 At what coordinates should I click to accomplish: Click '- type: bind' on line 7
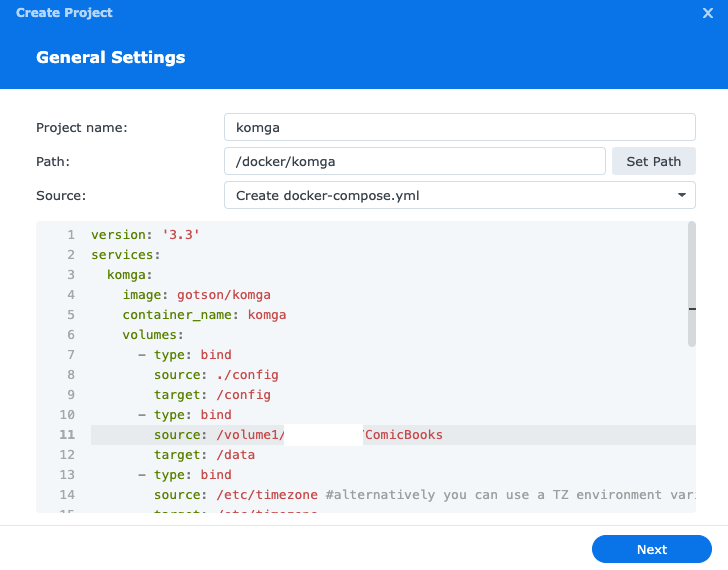(185, 355)
